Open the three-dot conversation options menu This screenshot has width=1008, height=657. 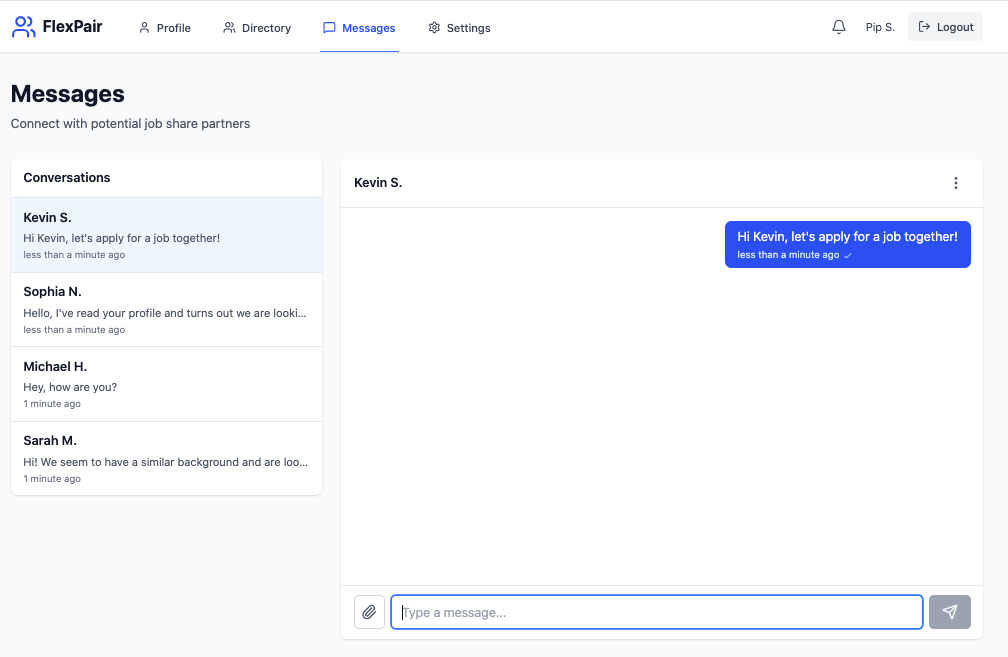955,183
